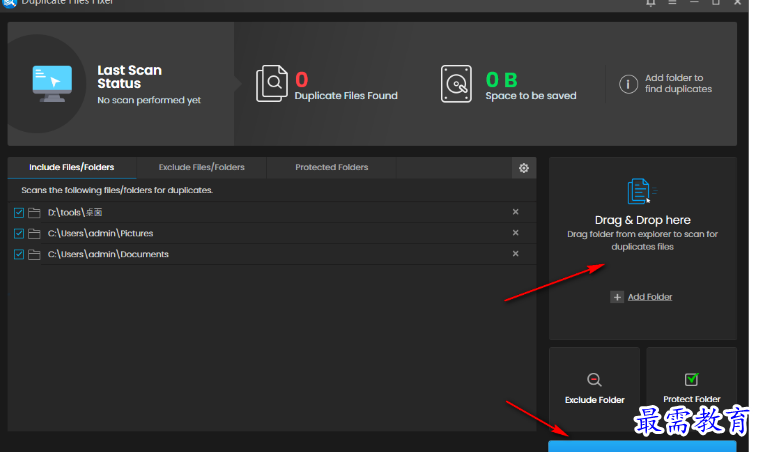The image size is (758, 452).
Task: Select the C:\Users\admin\Documents path text
Action: 108,254
